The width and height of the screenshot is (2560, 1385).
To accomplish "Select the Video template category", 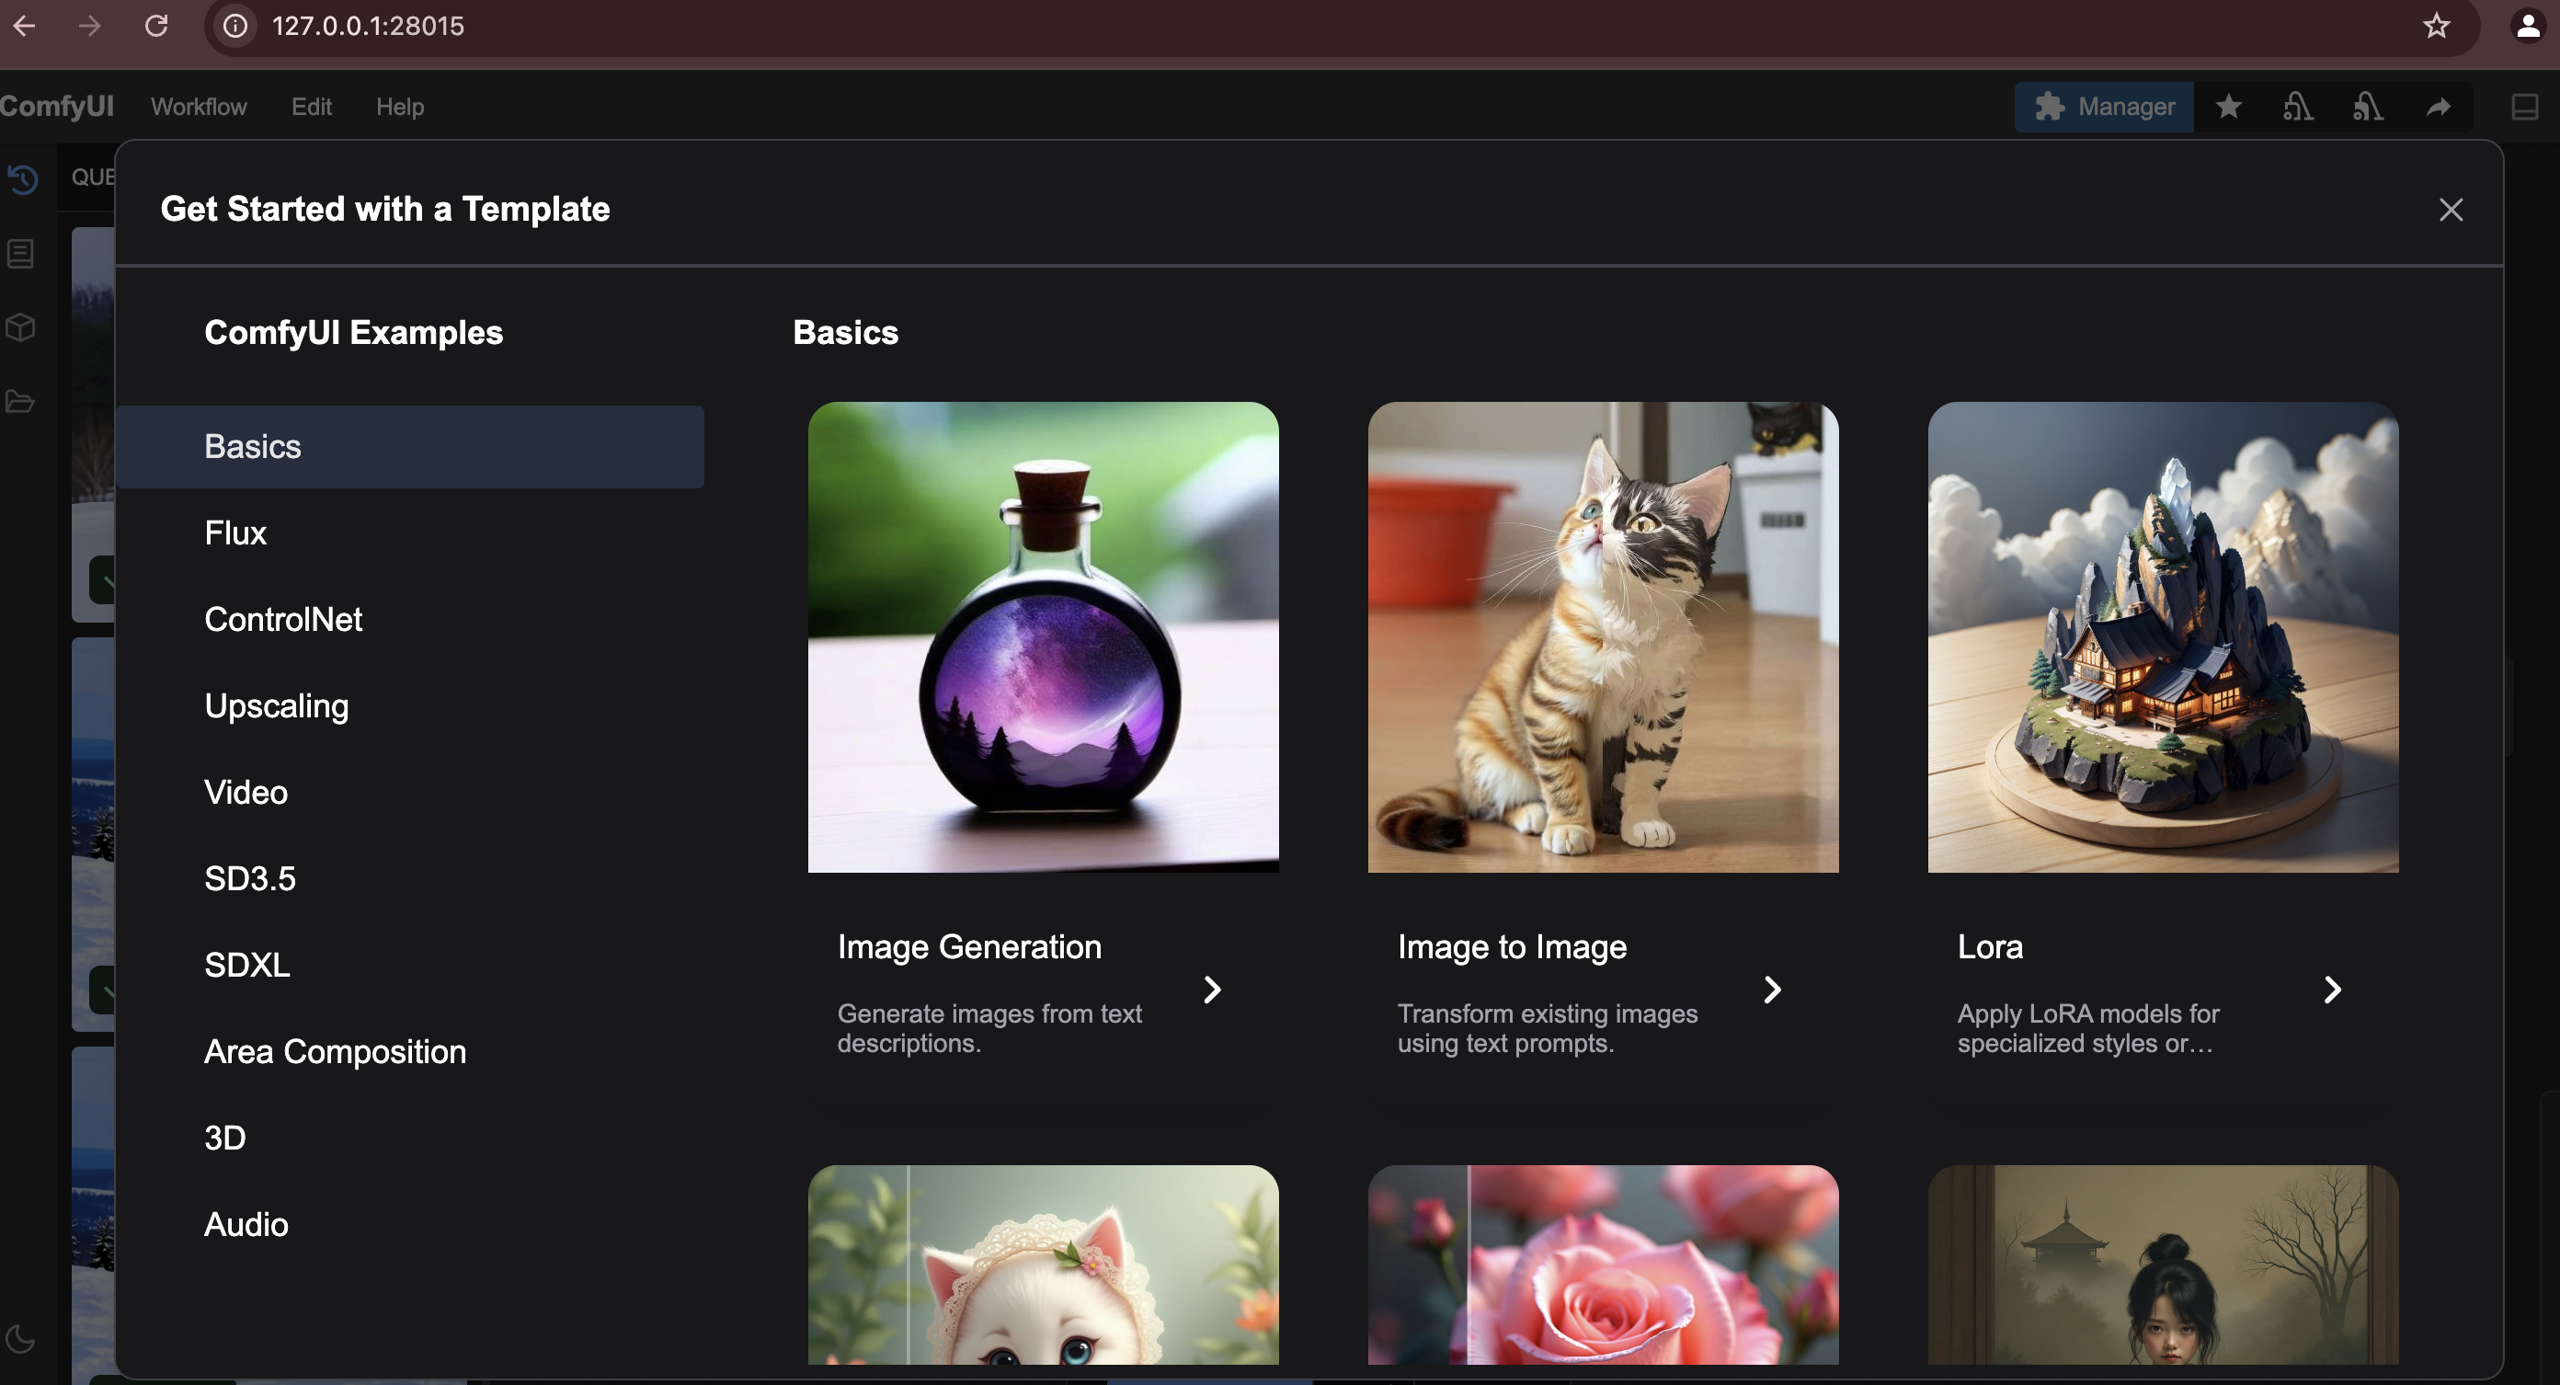I will tap(410, 793).
